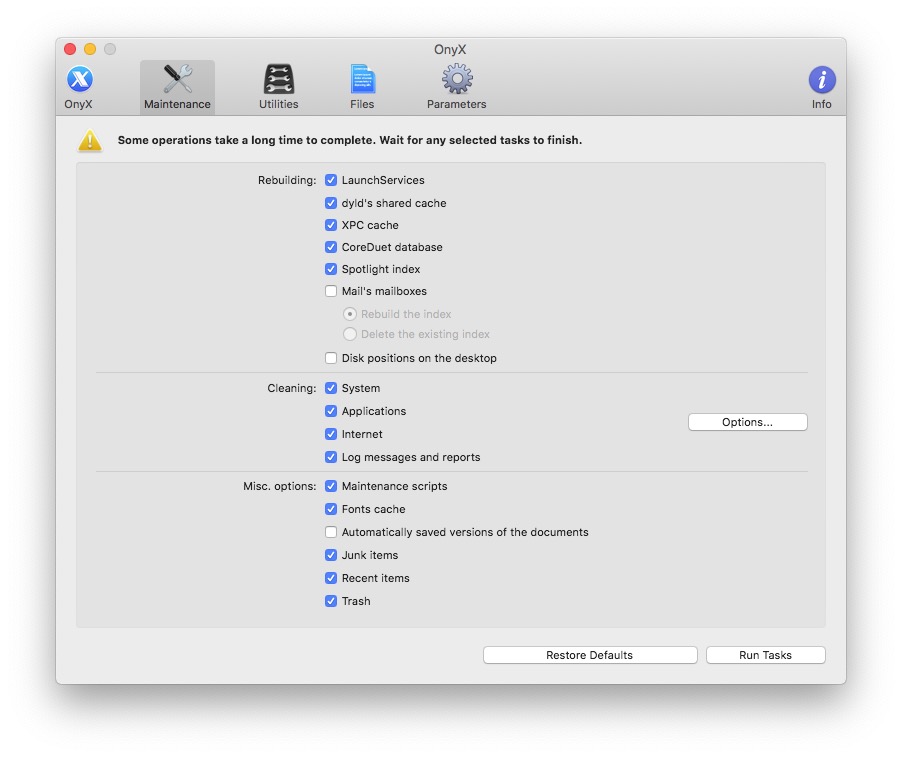Viewport: 902px width, 758px height.
Task: Uncheck the LaunchServices checkbox
Action: pyautogui.click(x=331, y=180)
